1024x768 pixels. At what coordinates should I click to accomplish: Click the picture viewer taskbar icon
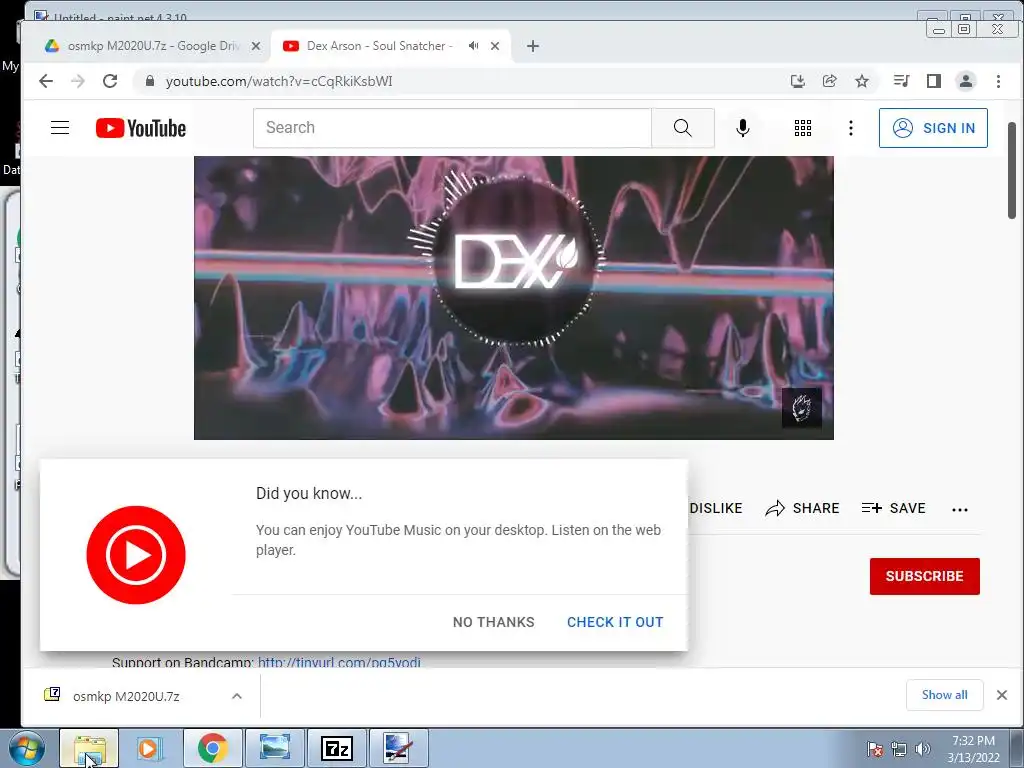[x=275, y=748]
